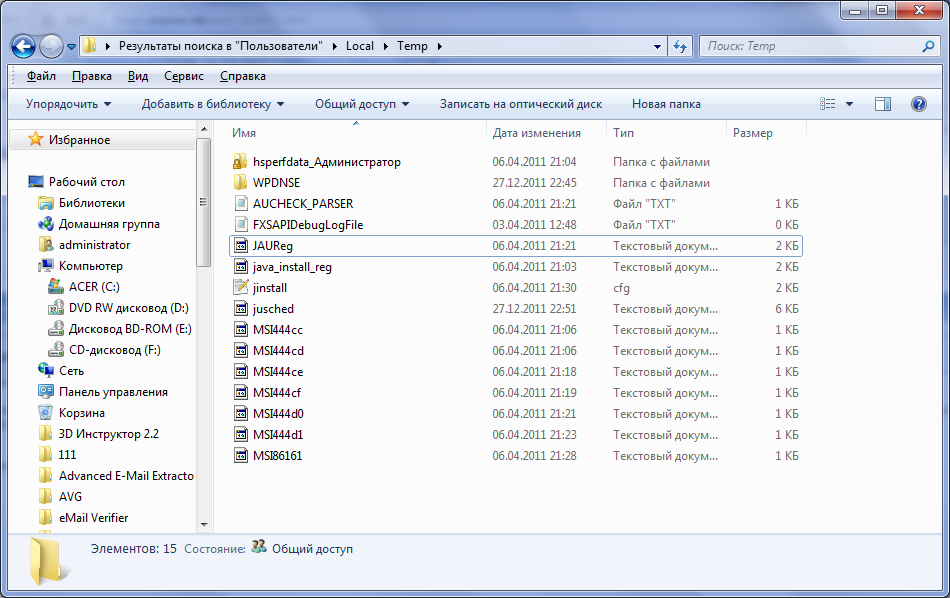Expand Добавить в библиотеку dropdown

coord(213,104)
